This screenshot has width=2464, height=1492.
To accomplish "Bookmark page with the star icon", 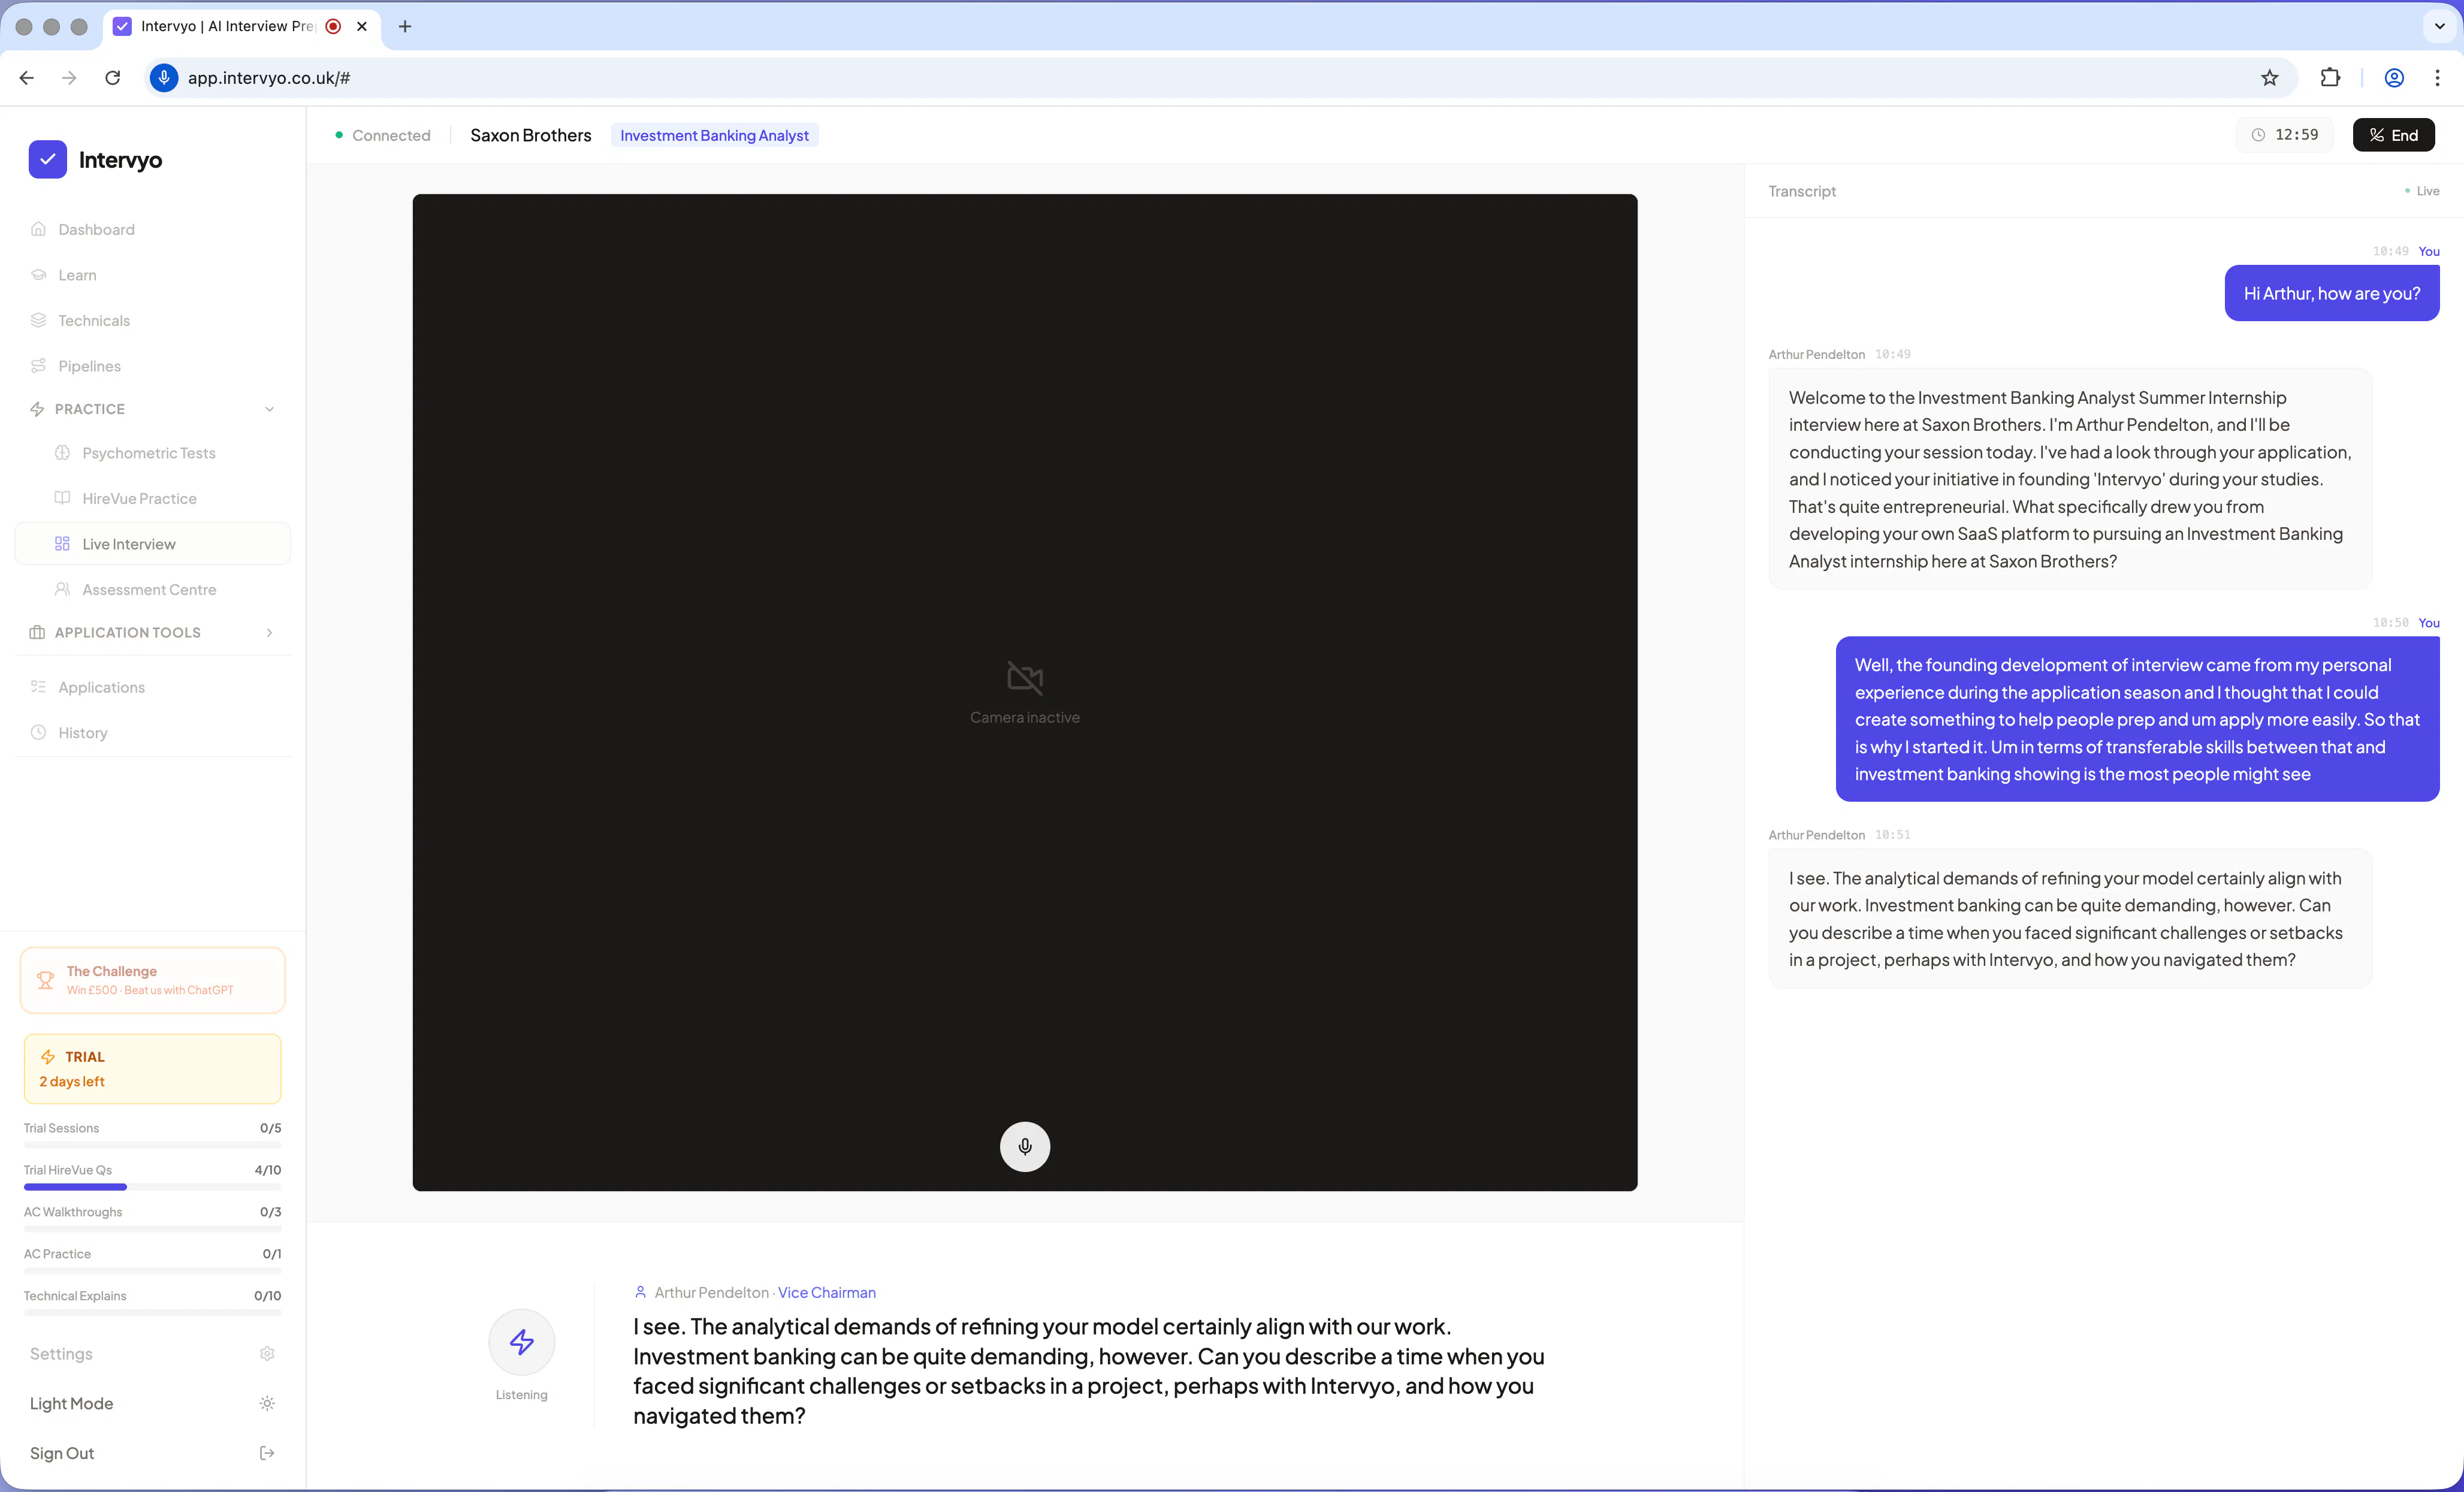I will tap(2270, 78).
